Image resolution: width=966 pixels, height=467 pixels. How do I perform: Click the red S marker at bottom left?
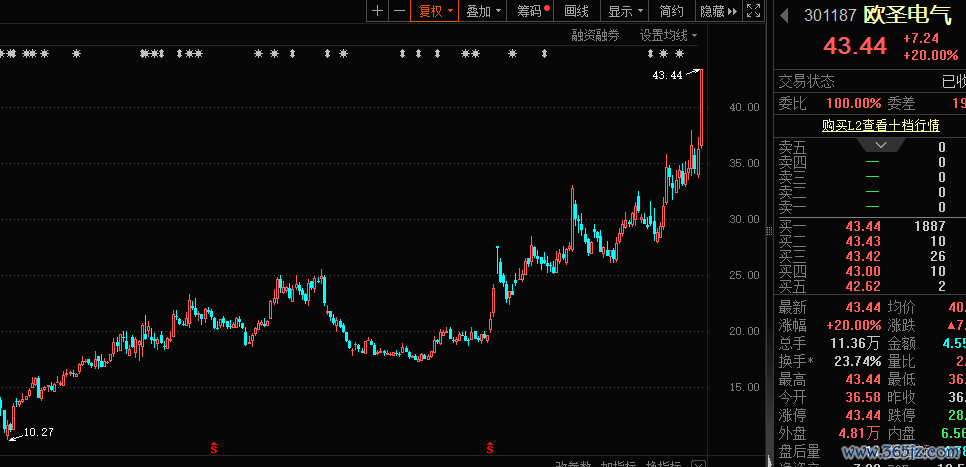(x=214, y=445)
